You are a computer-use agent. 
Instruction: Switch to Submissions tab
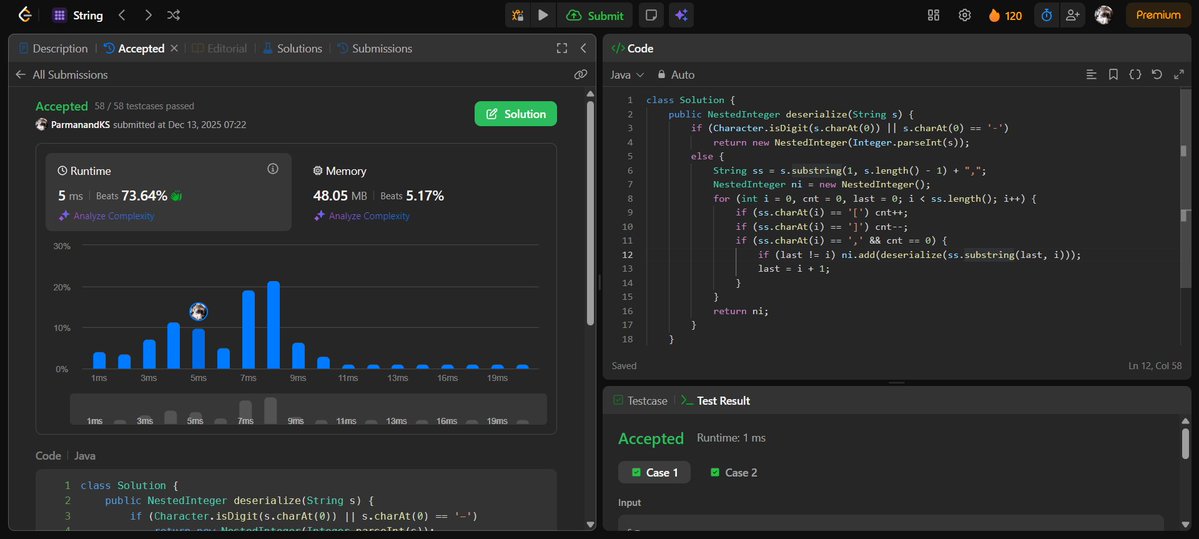tap(375, 48)
